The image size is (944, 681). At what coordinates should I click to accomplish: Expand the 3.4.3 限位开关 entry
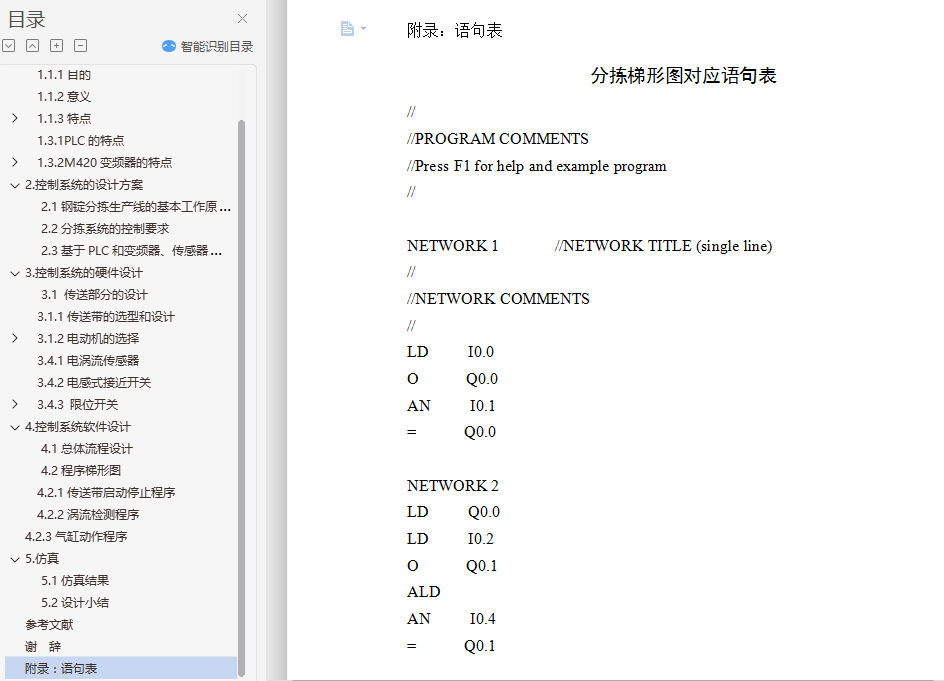(x=15, y=405)
